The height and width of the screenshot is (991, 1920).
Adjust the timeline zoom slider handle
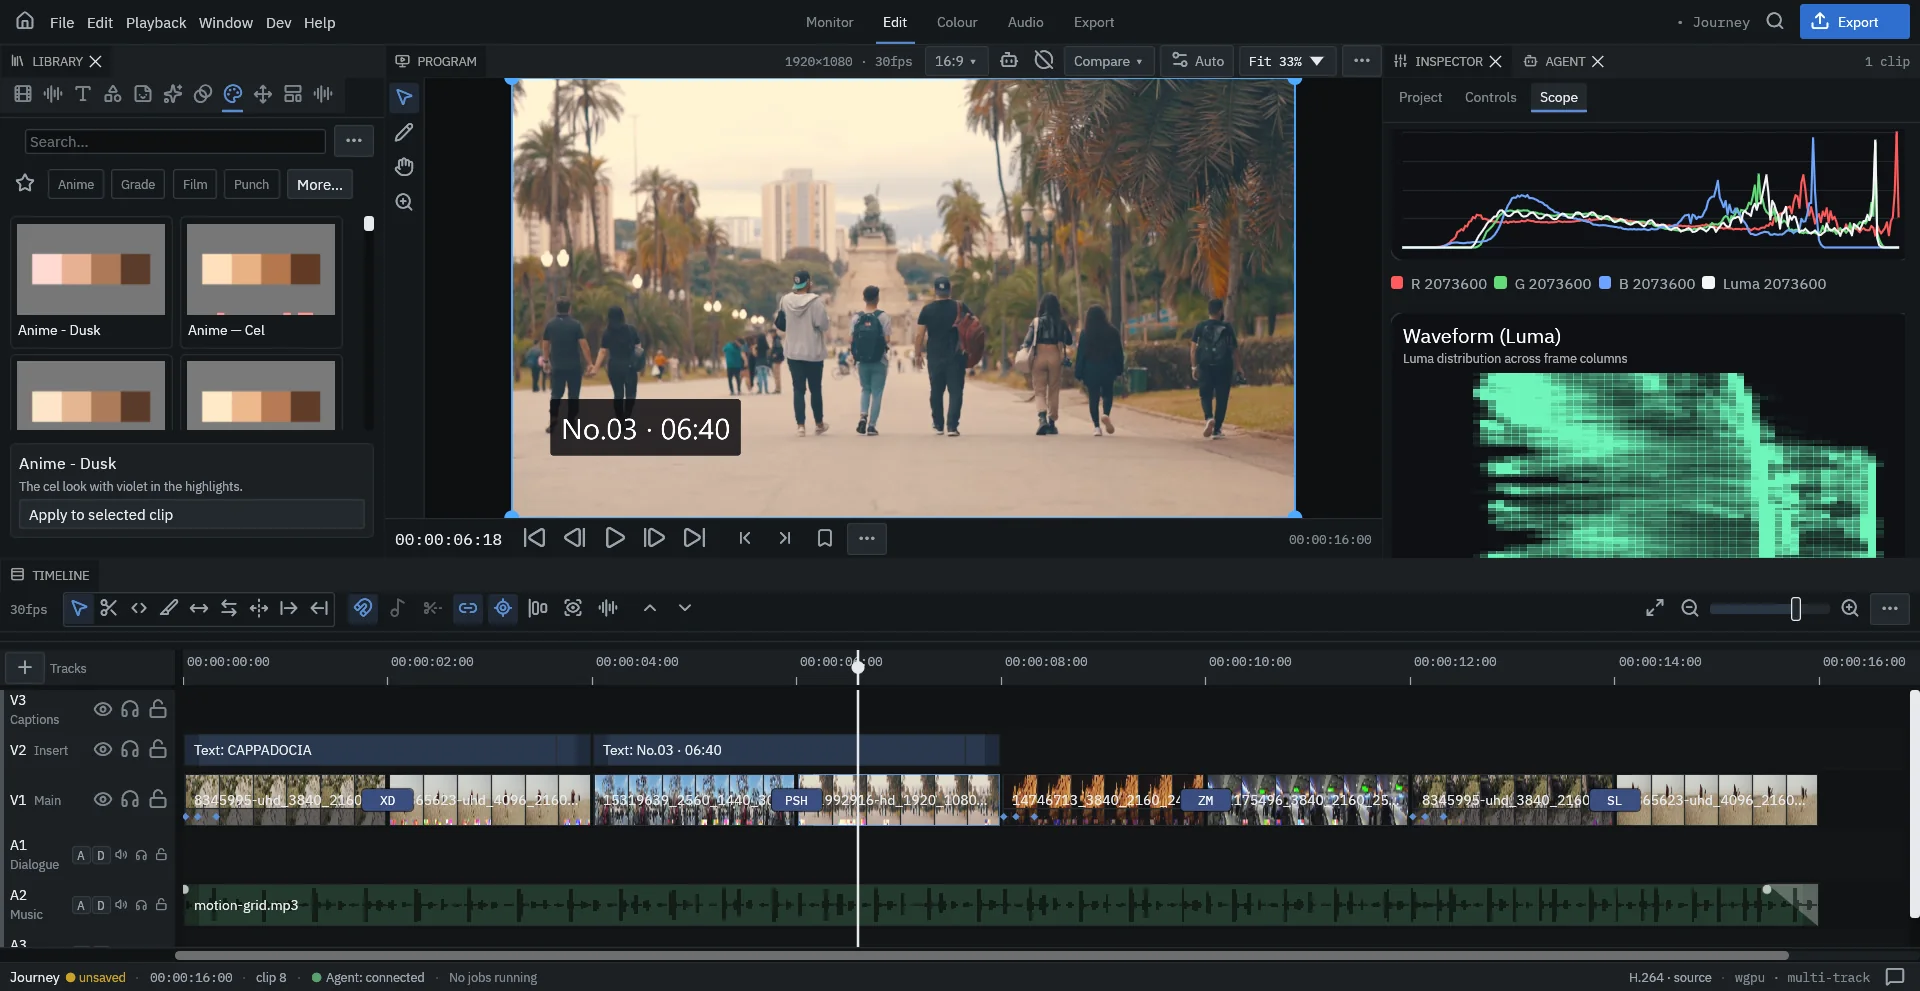tap(1796, 608)
